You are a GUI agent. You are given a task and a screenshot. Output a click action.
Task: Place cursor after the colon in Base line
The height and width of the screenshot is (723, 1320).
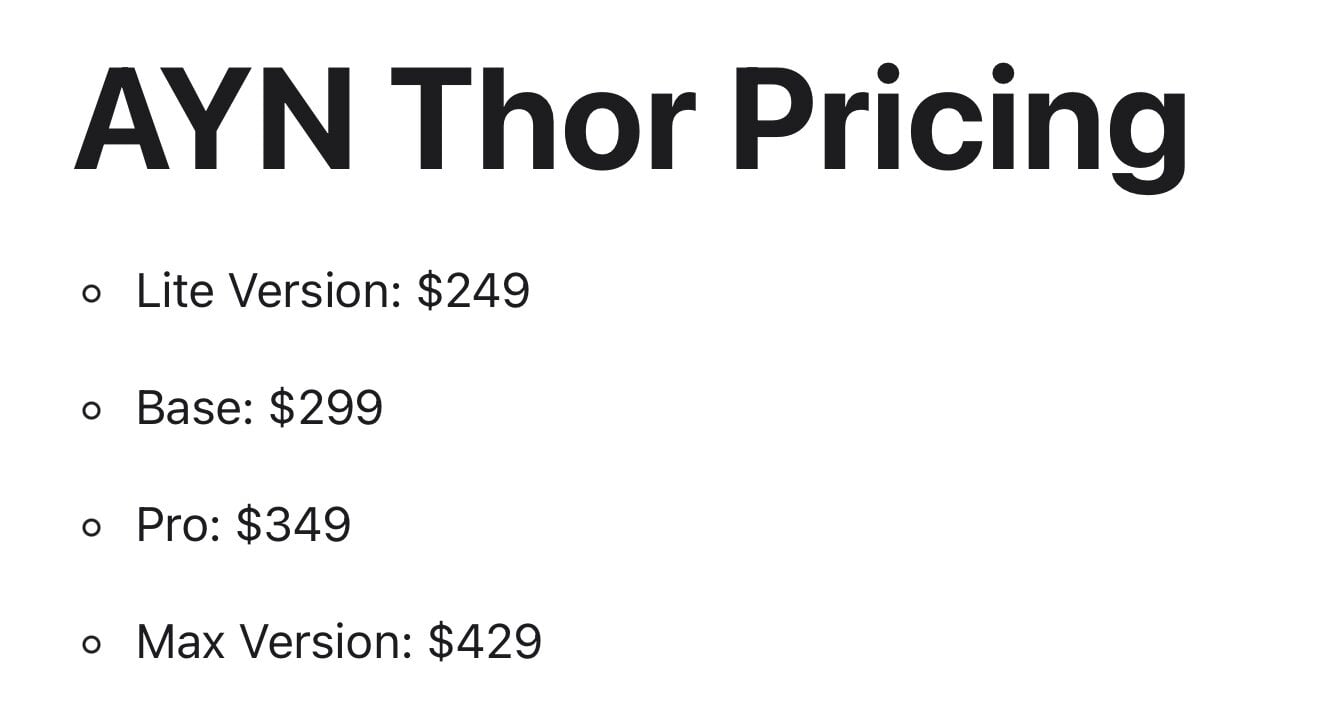tap(258, 408)
